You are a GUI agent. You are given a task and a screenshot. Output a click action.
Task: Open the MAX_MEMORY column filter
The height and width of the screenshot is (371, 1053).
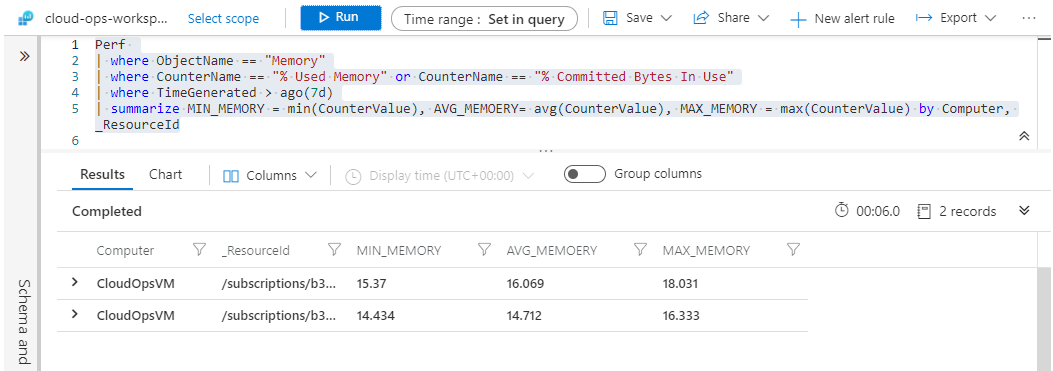point(793,250)
